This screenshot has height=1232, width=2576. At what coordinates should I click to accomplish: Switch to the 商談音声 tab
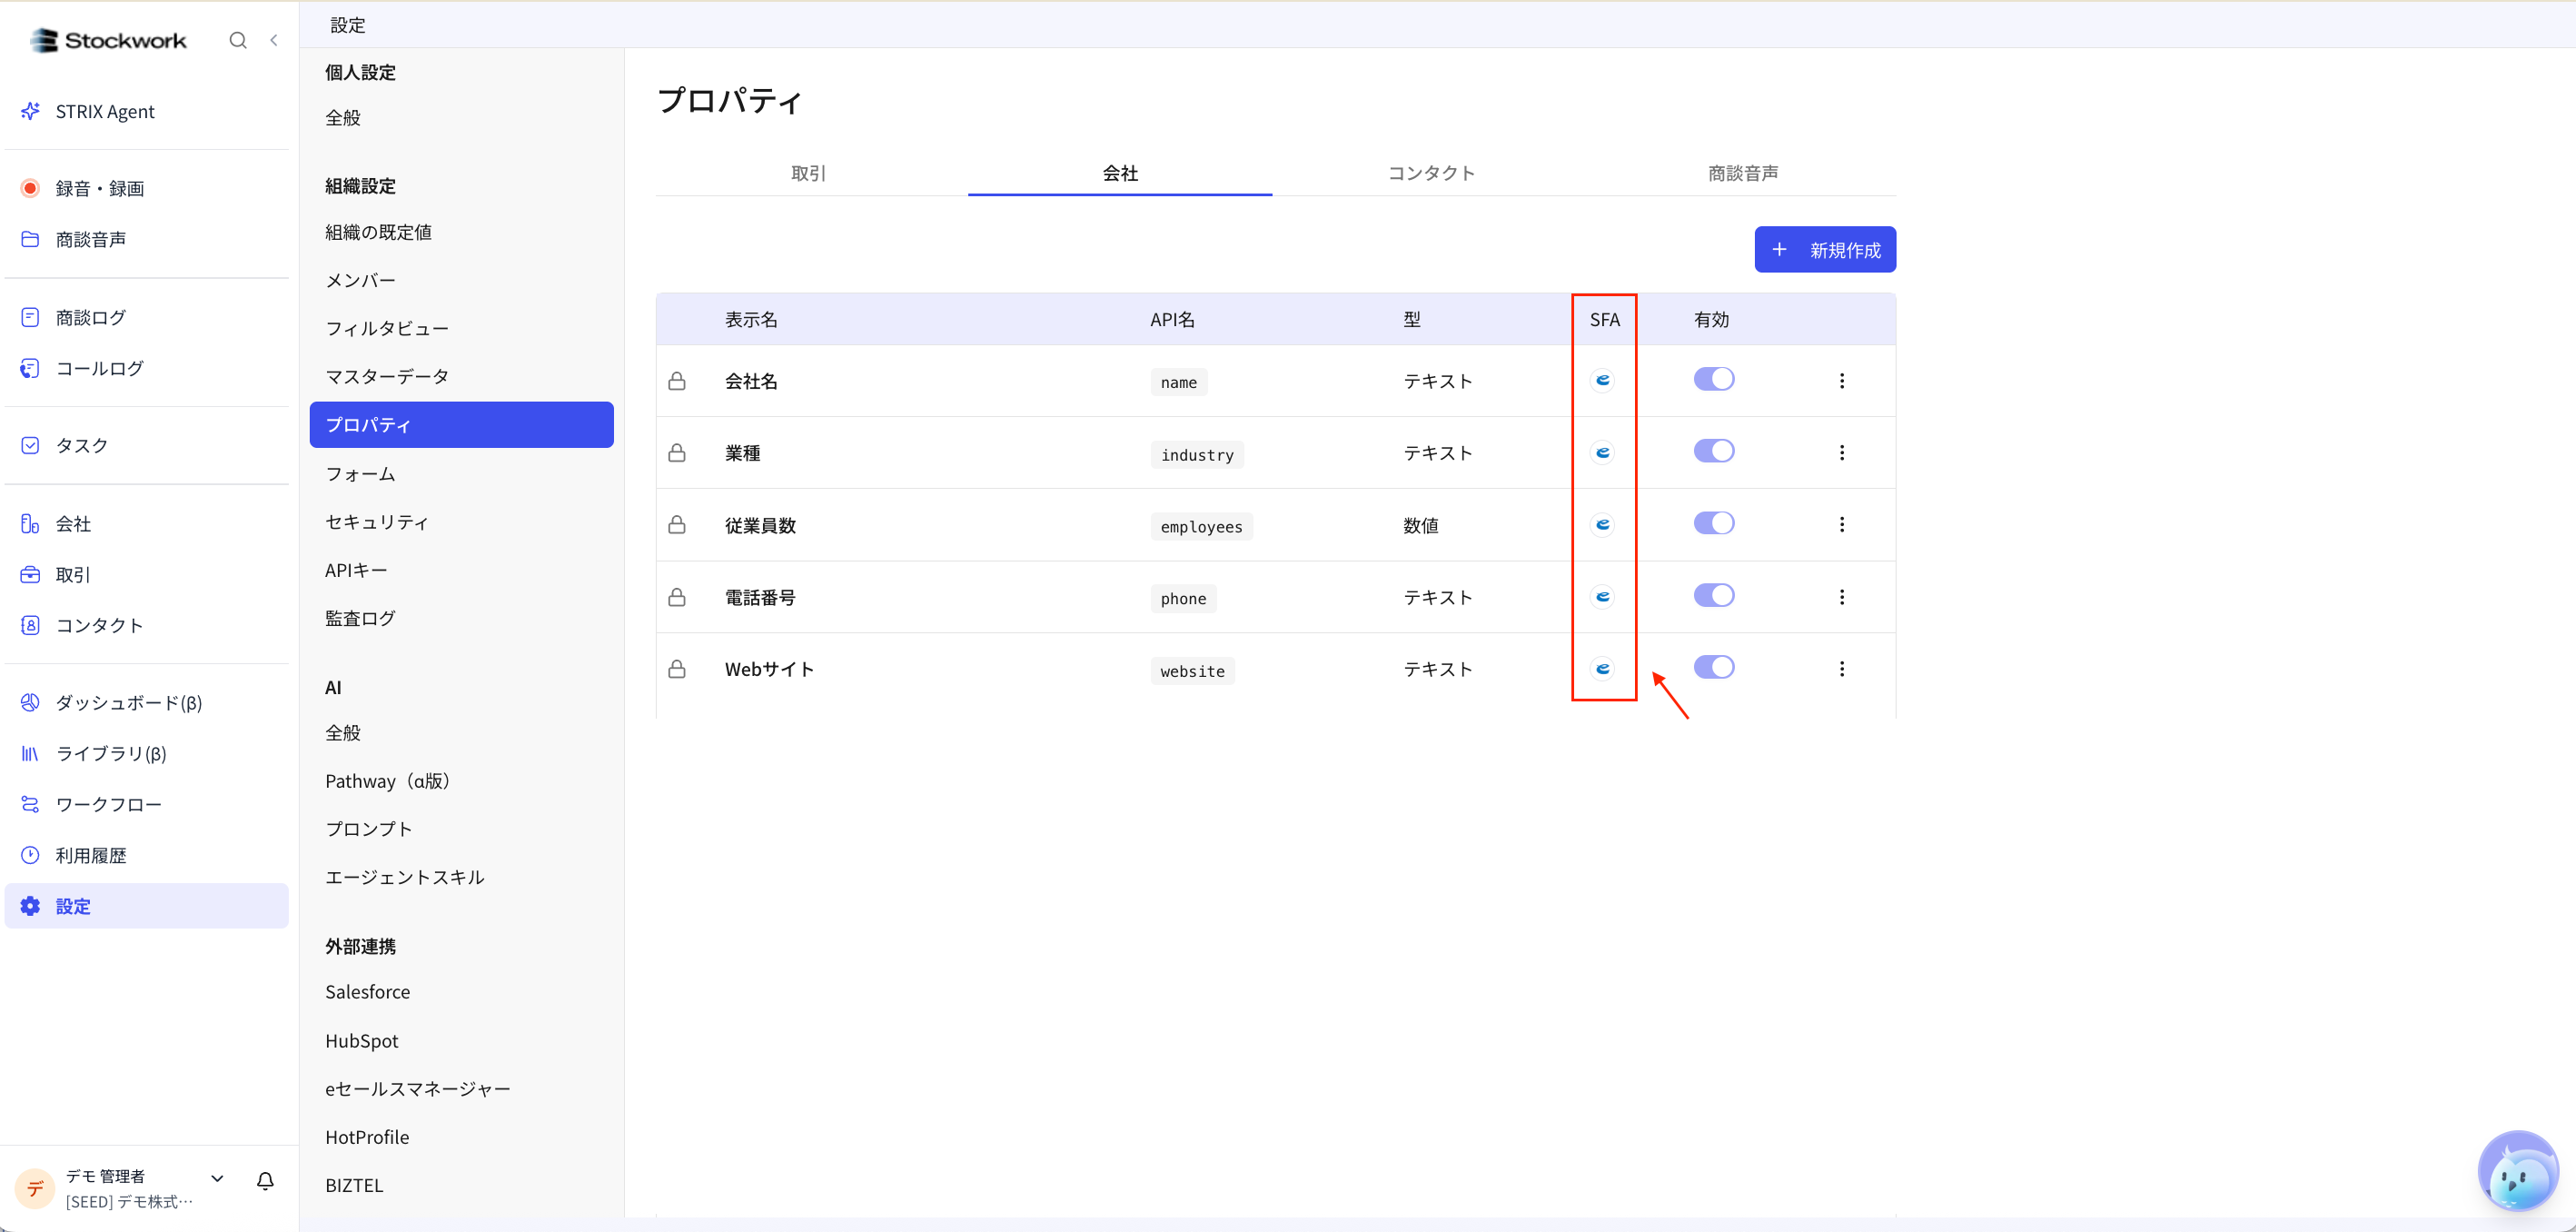click(1743, 173)
